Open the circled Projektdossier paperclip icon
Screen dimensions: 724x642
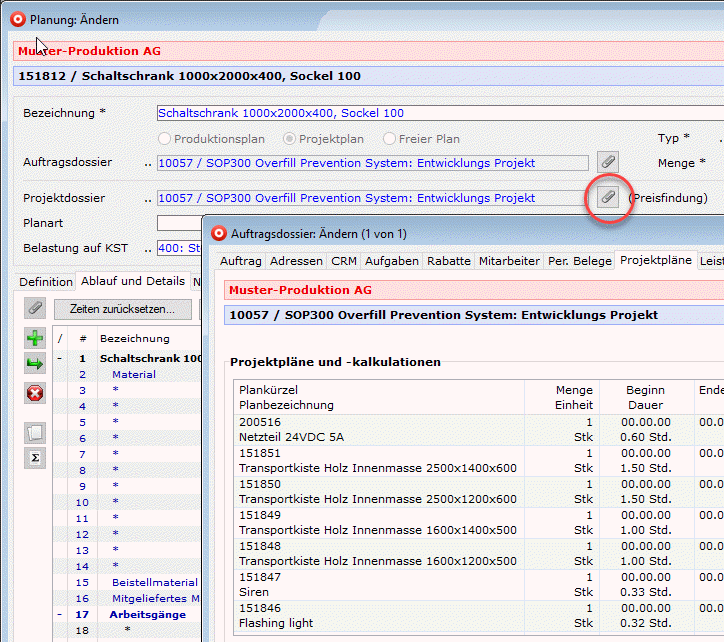point(607,197)
